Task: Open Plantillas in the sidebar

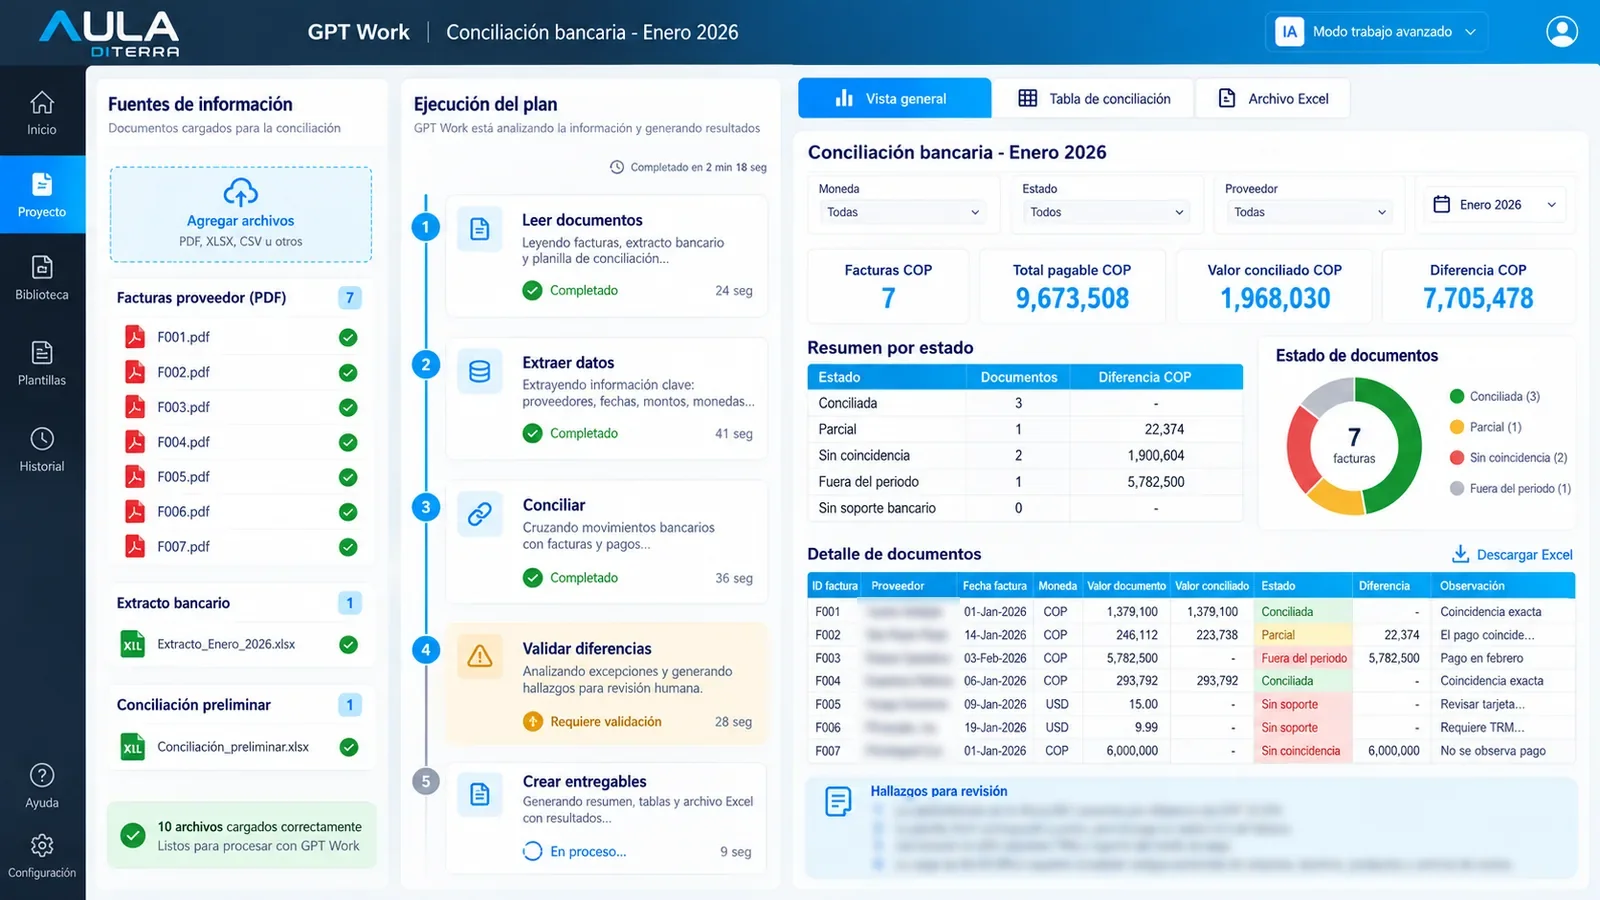Action: 42,363
